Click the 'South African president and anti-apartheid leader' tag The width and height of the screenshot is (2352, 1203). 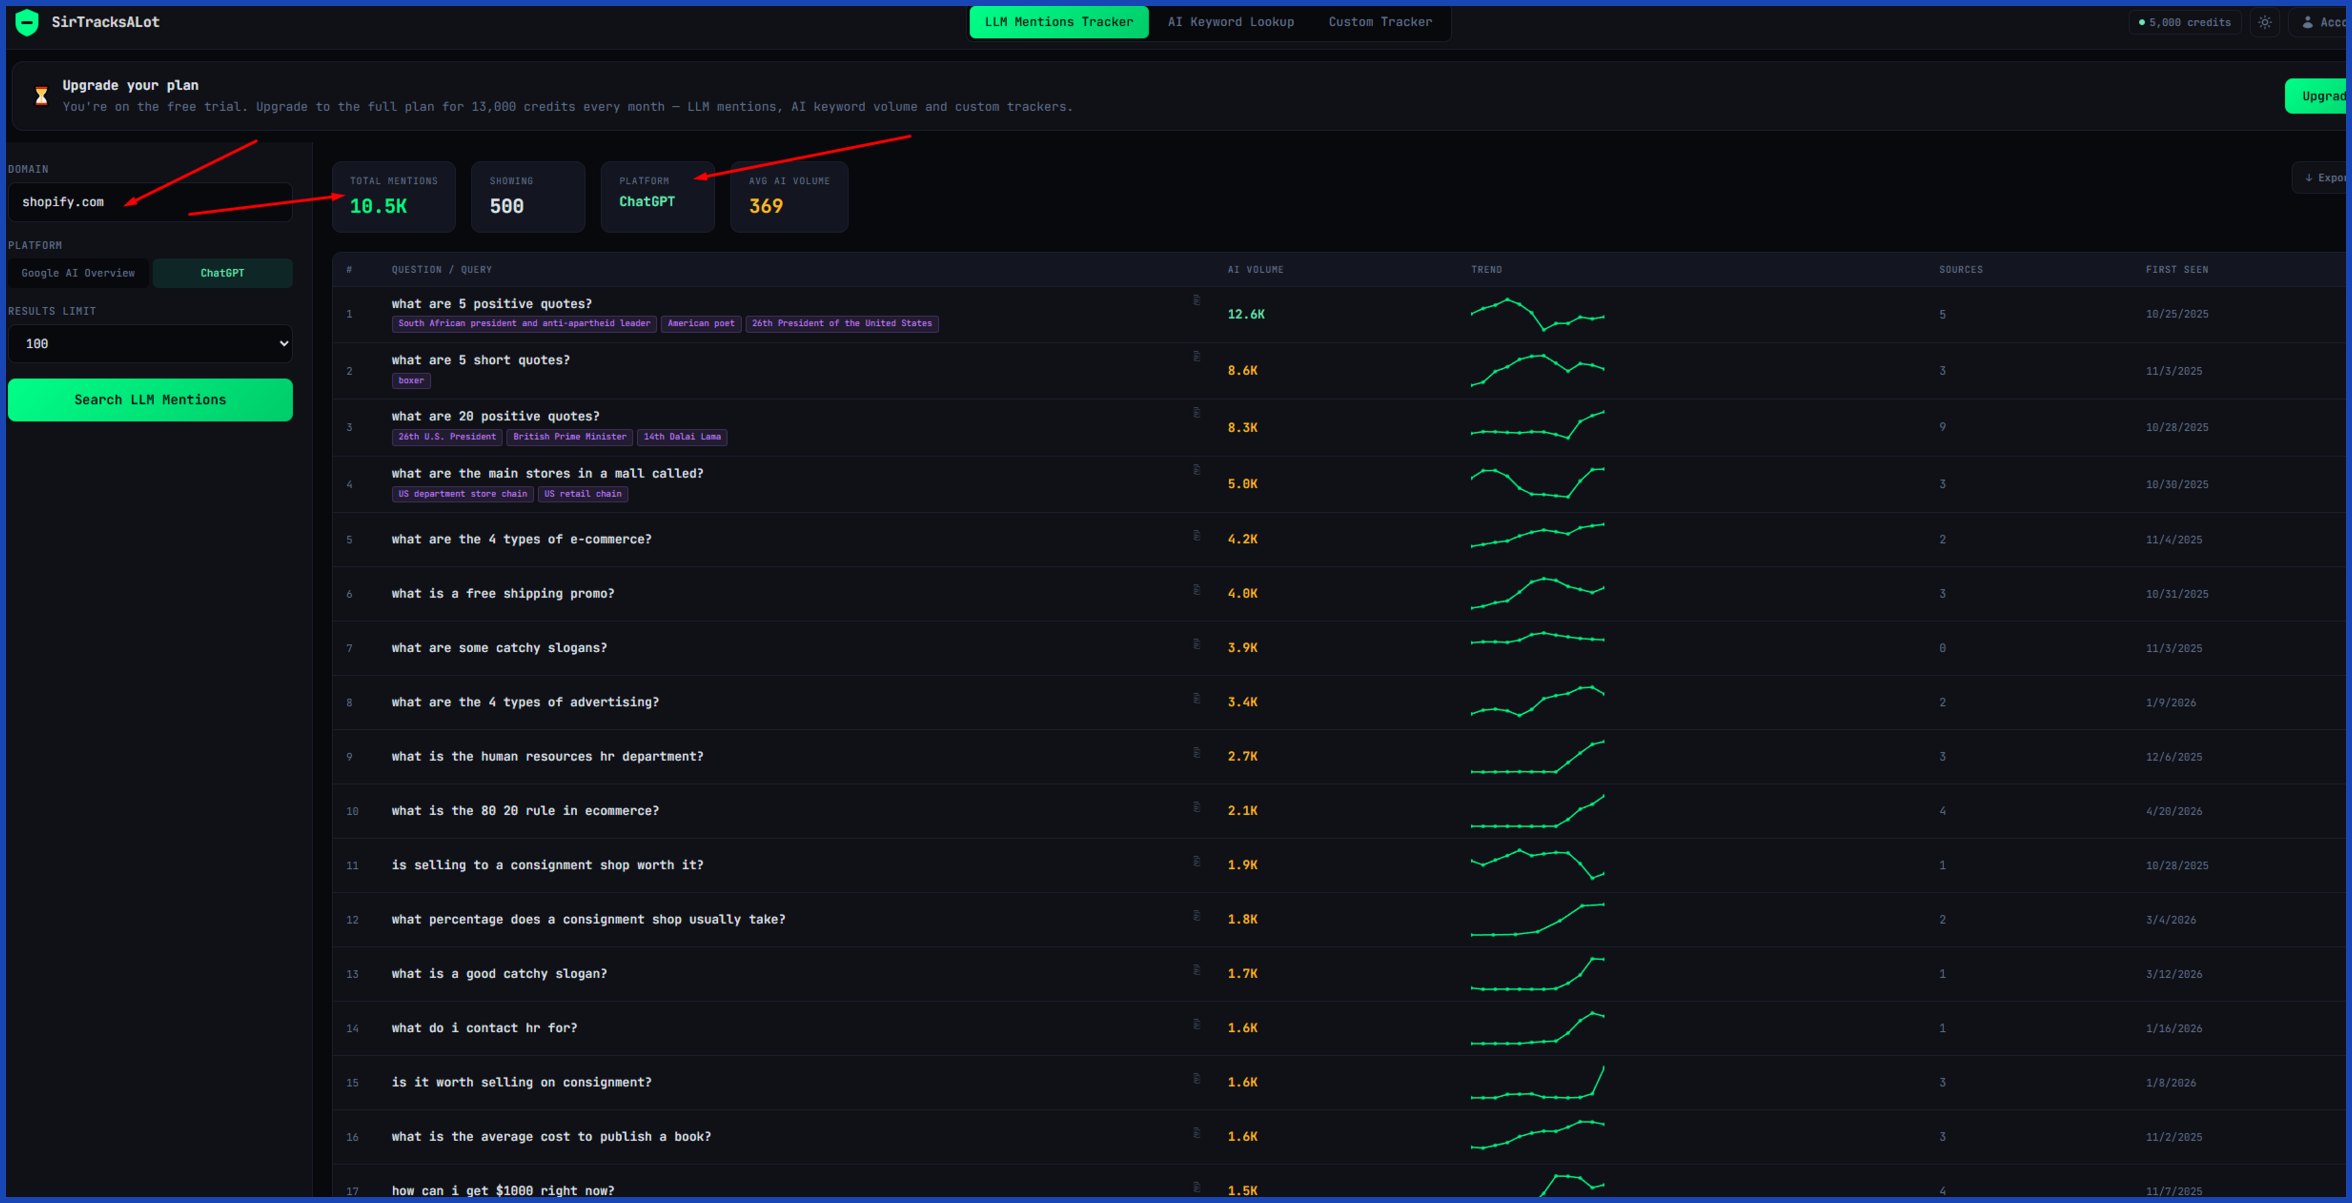point(524,324)
